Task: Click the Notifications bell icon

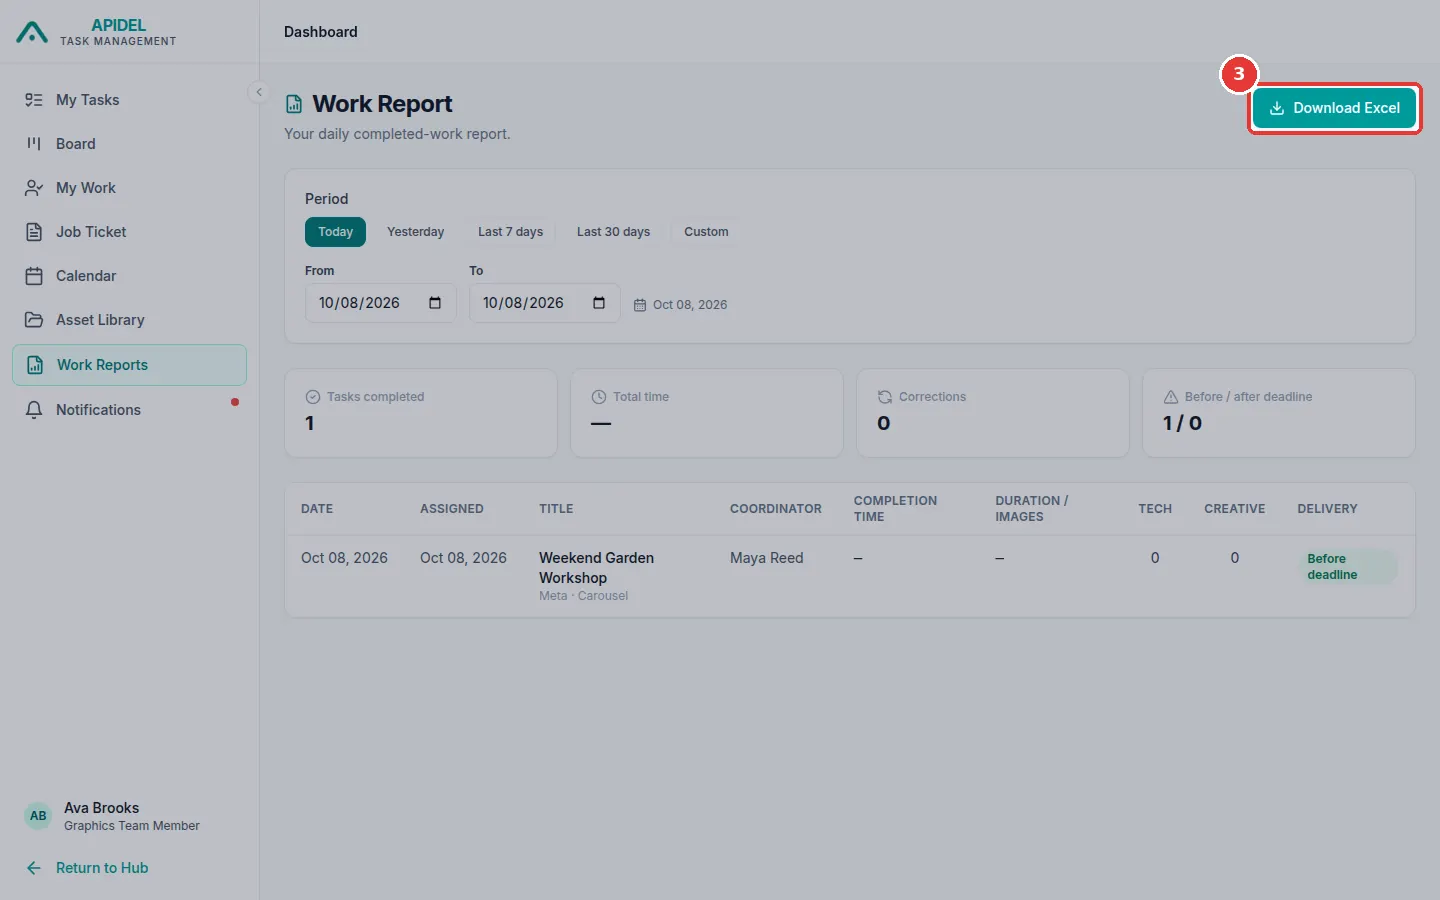Action: [x=34, y=410]
